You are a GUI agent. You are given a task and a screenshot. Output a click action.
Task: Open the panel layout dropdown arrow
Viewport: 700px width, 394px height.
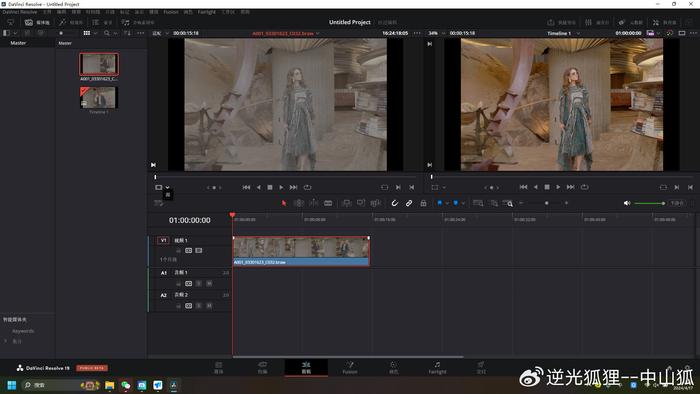(x=15, y=33)
